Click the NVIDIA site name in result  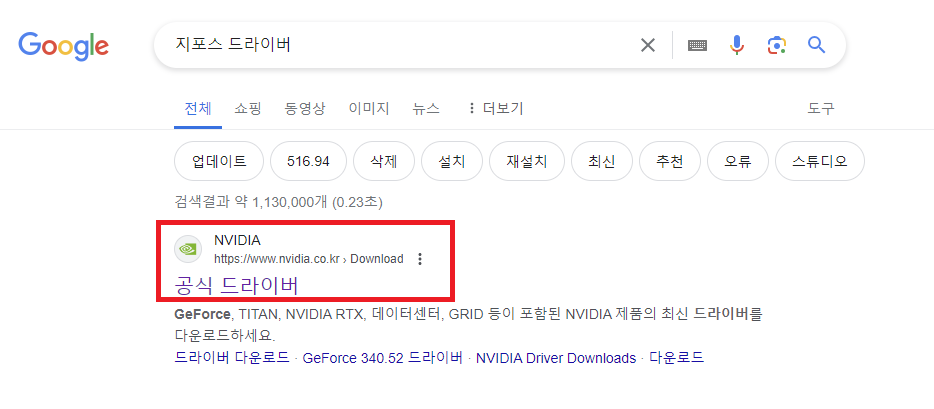[x=237, y=241]
